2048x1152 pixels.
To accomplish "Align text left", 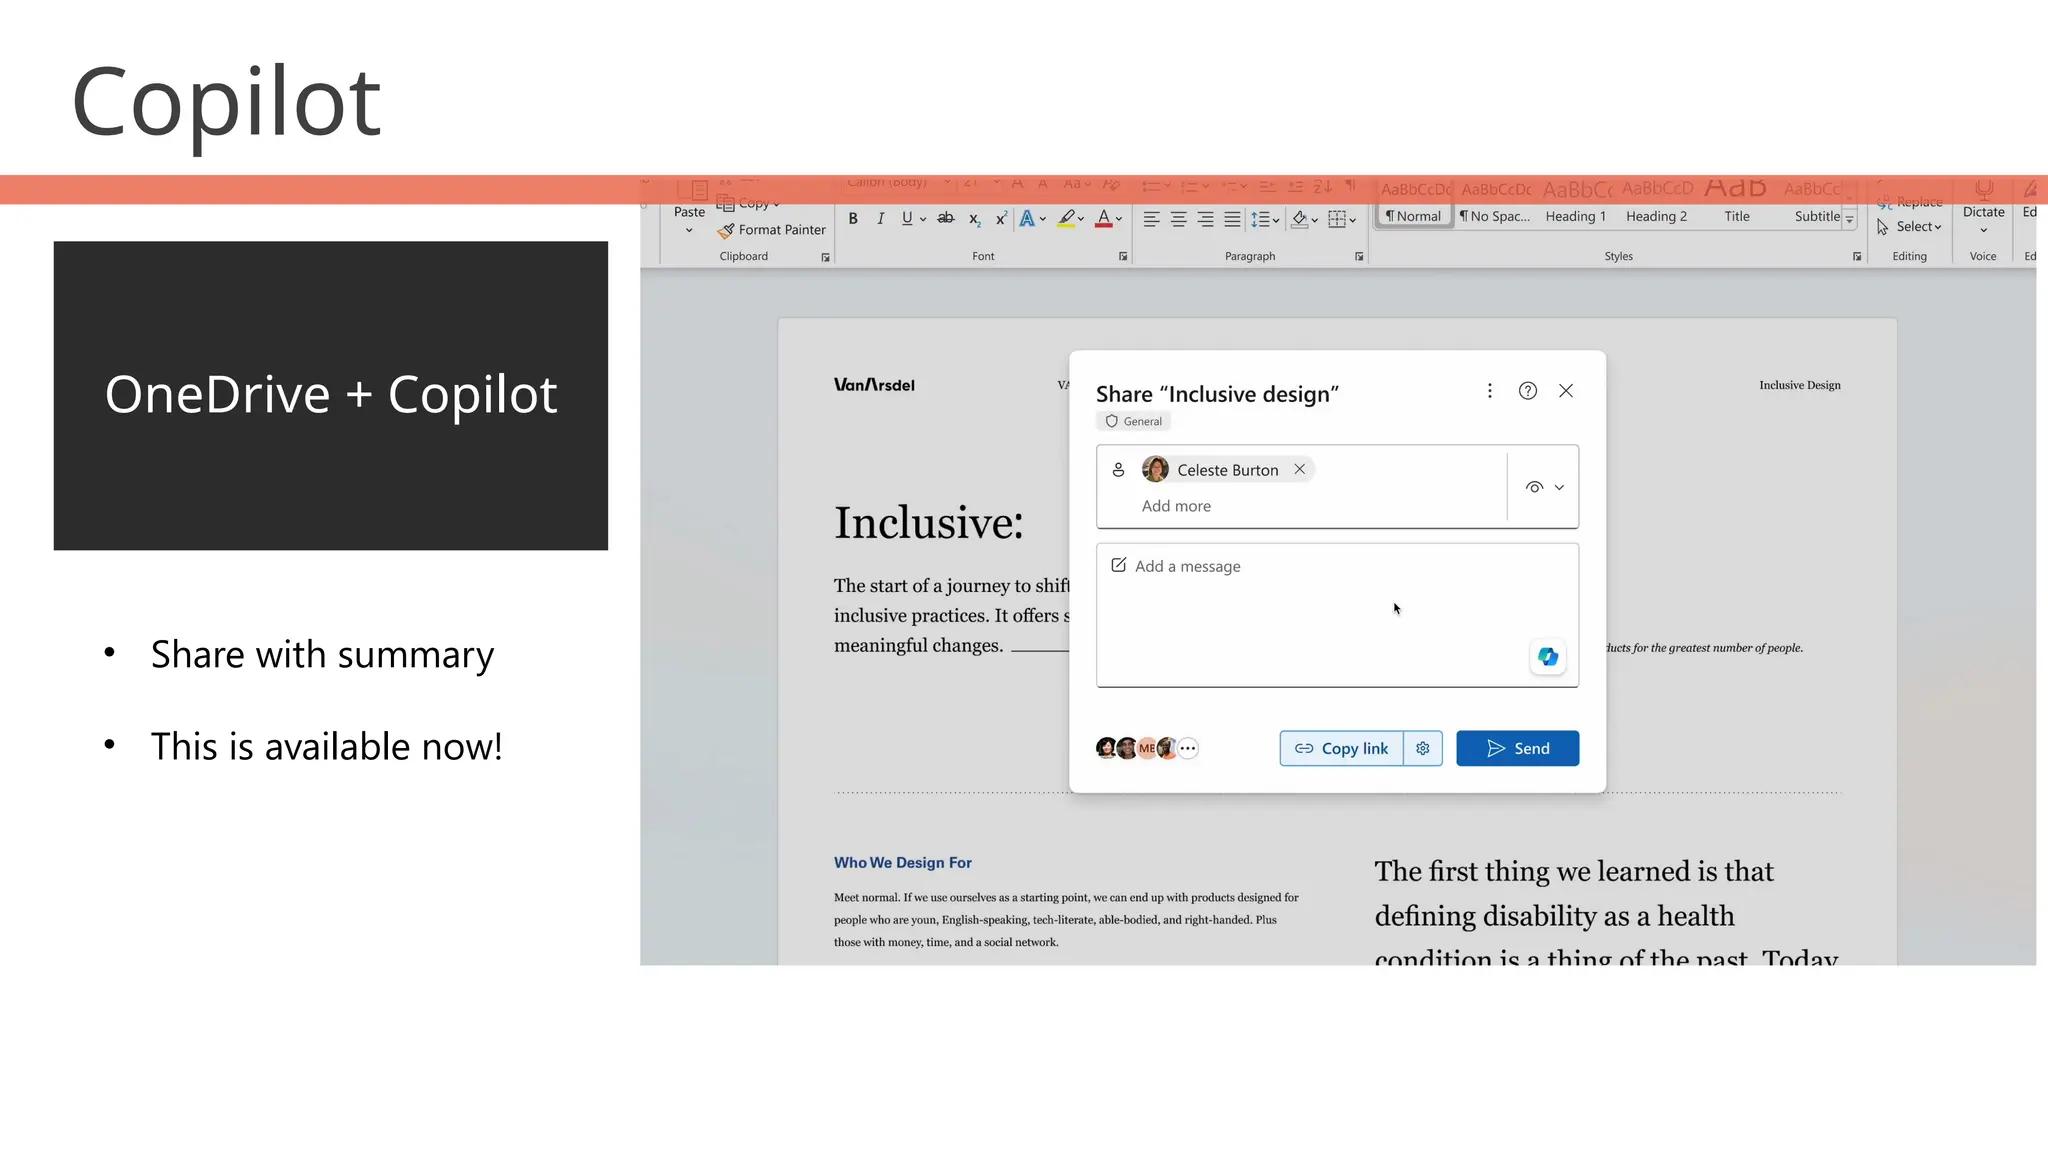I will (1151, 219).
